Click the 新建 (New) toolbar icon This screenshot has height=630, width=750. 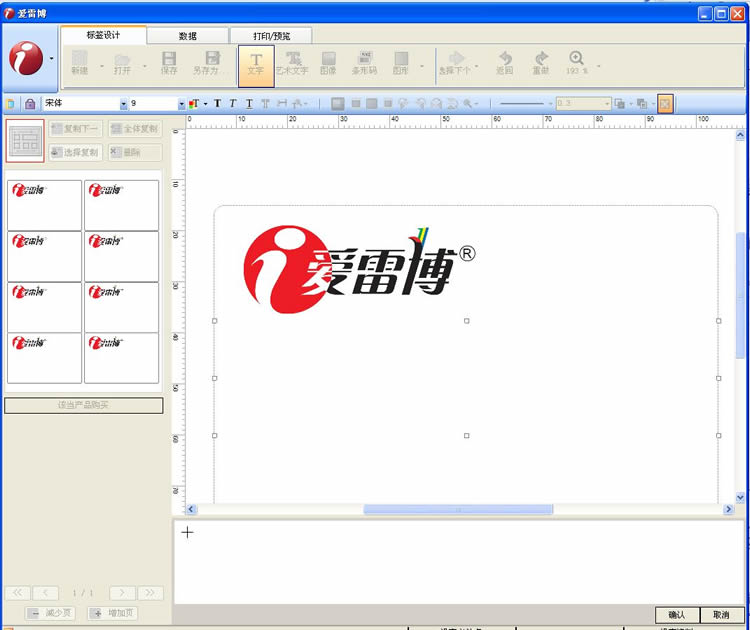(79, 63)
